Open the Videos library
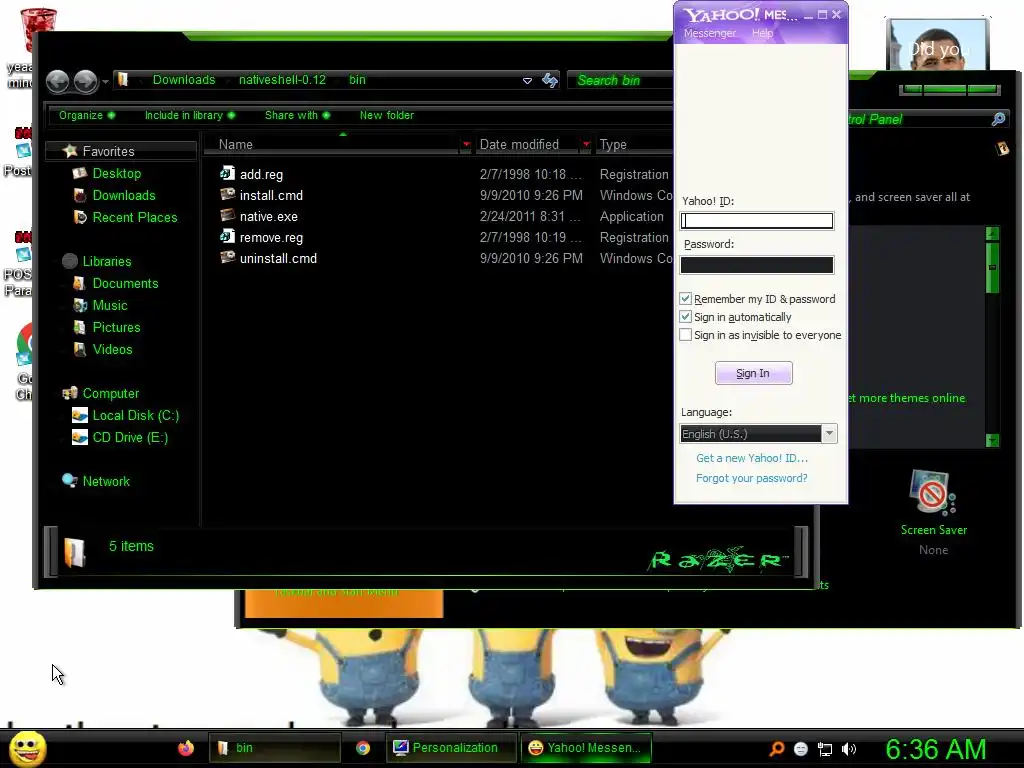Image resolution: width=1024 pixels, height=768 pixels. (x=112, y=349)
